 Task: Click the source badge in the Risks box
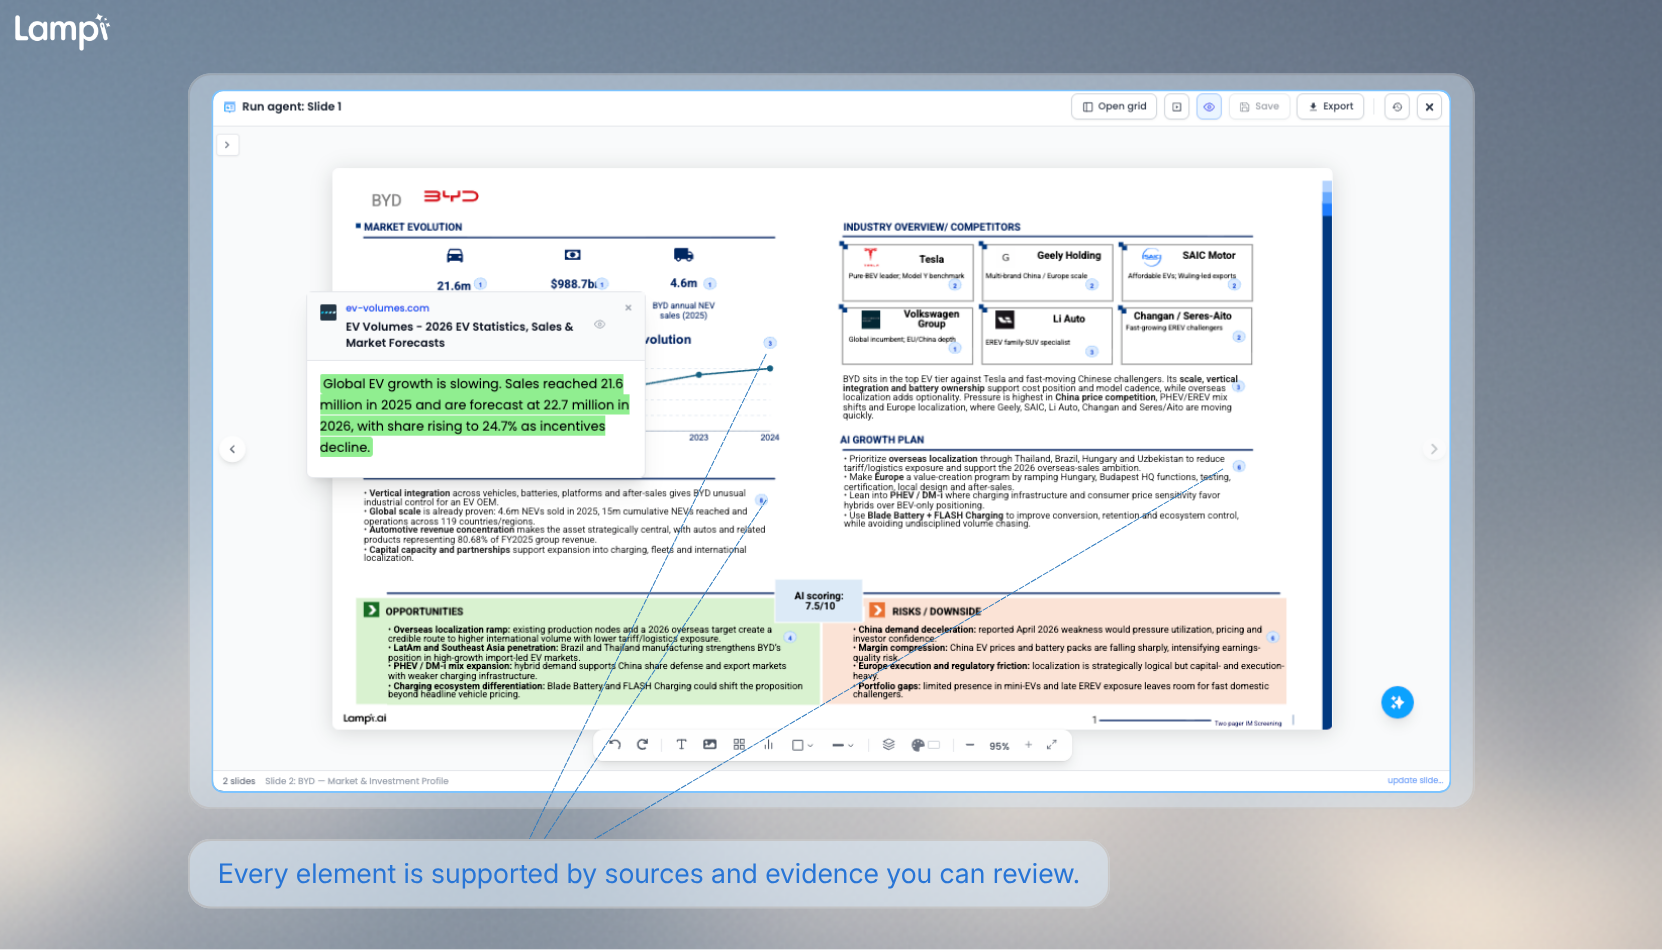1273,637
